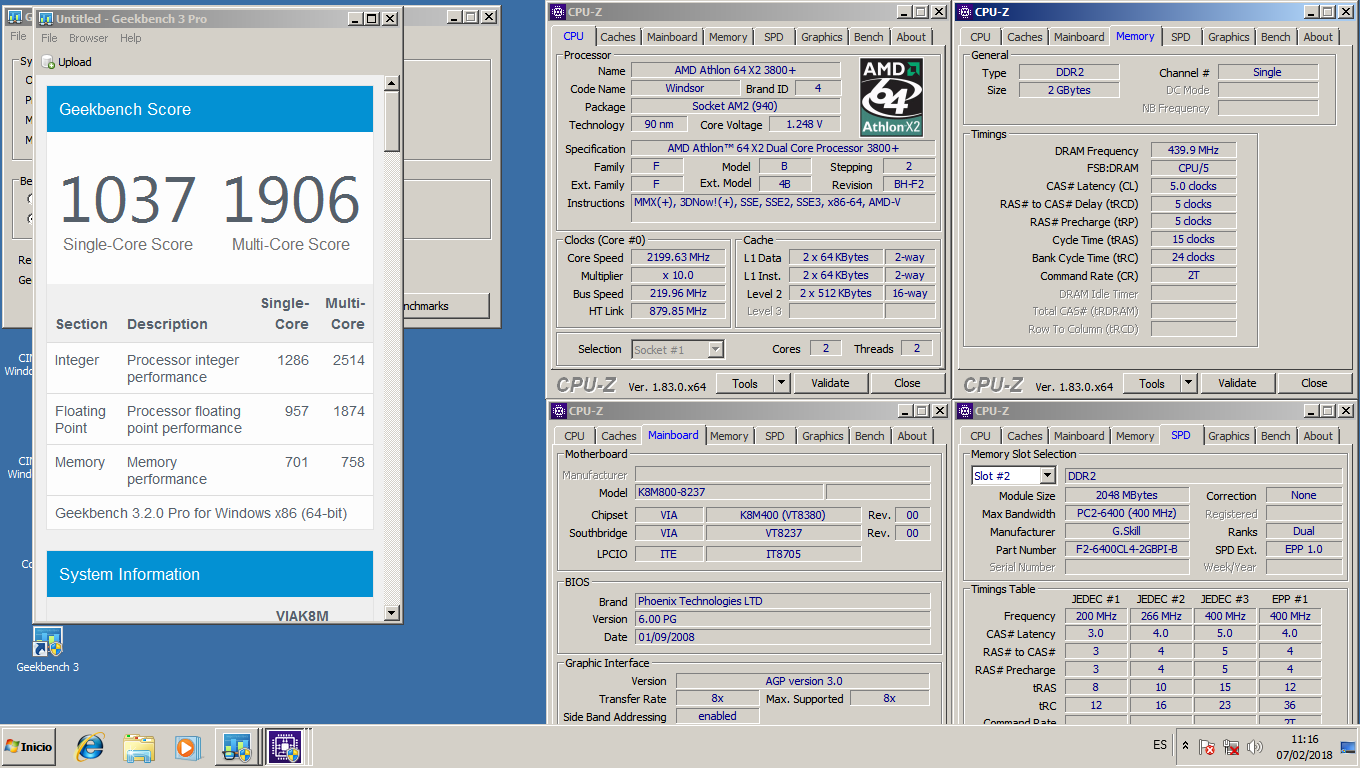
Task: Click the mainboard Model field K8M800-8237
Action: tap(729, 492)
